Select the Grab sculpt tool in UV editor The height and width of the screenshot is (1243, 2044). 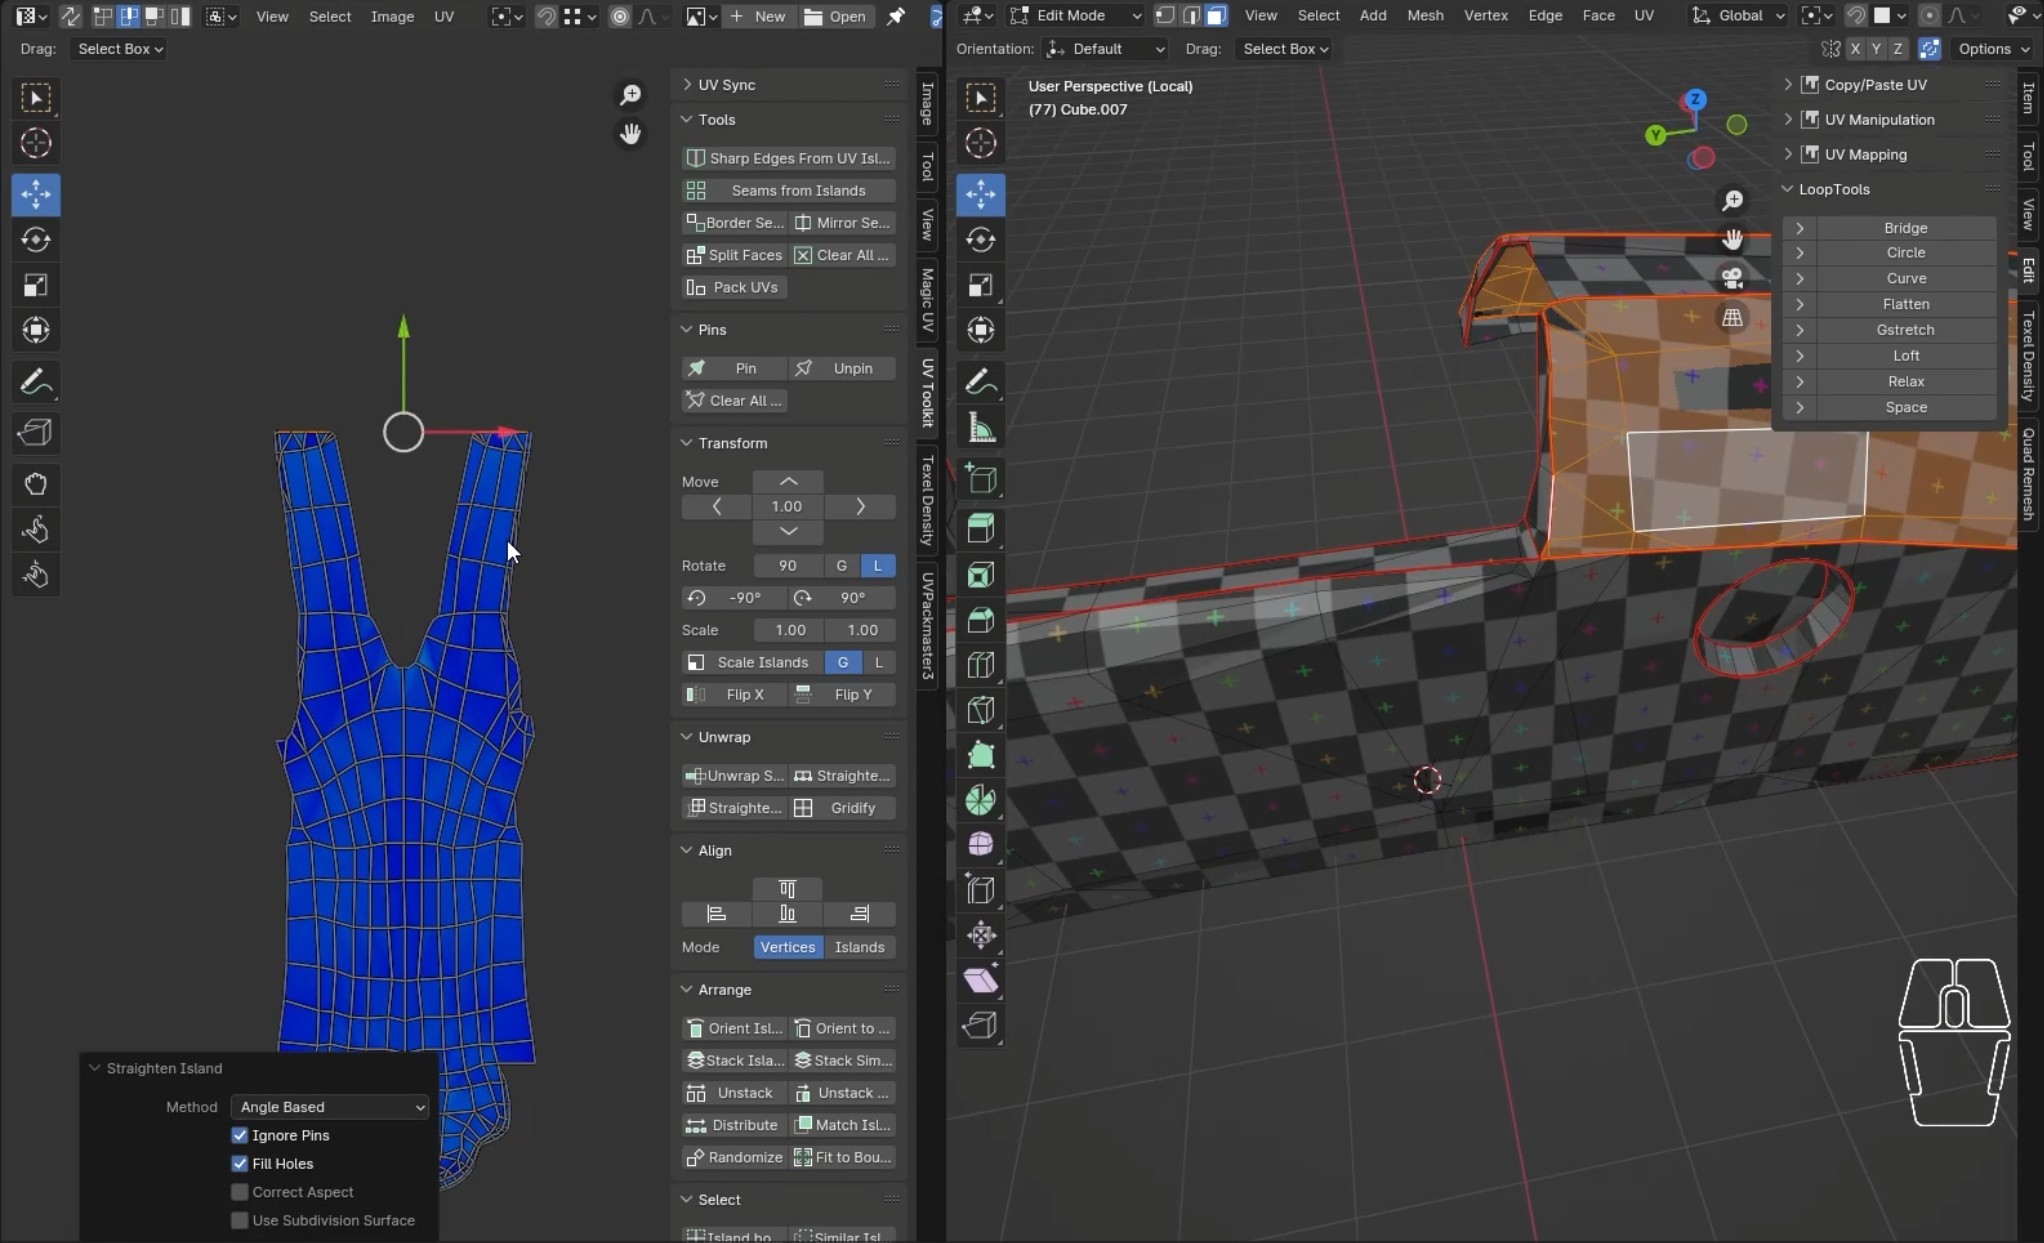pyautogui.click(x=36, y=484)
